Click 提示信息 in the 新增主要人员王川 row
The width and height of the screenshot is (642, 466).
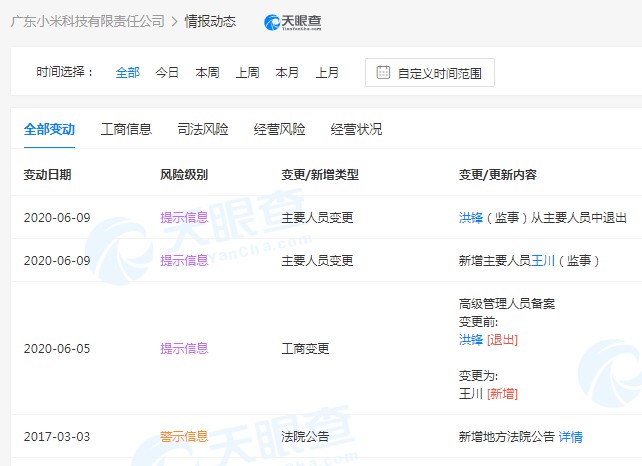(x=184, y=260)
